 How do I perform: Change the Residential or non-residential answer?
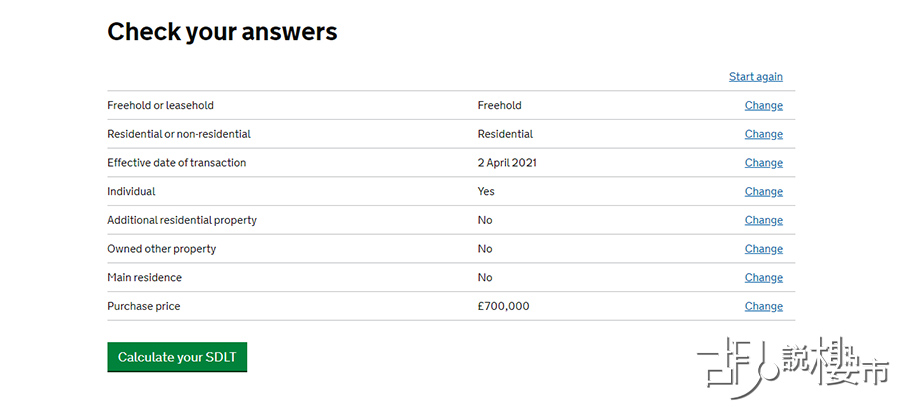pyautogui.click(x=763, y=134)
